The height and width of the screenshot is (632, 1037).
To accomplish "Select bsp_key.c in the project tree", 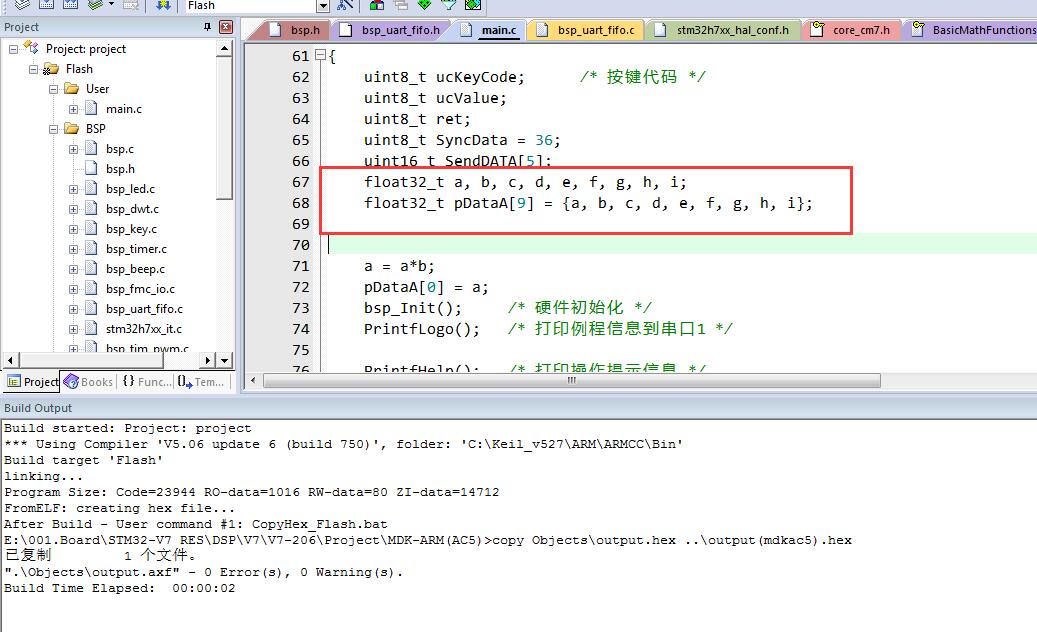I will tap(131, 229).
